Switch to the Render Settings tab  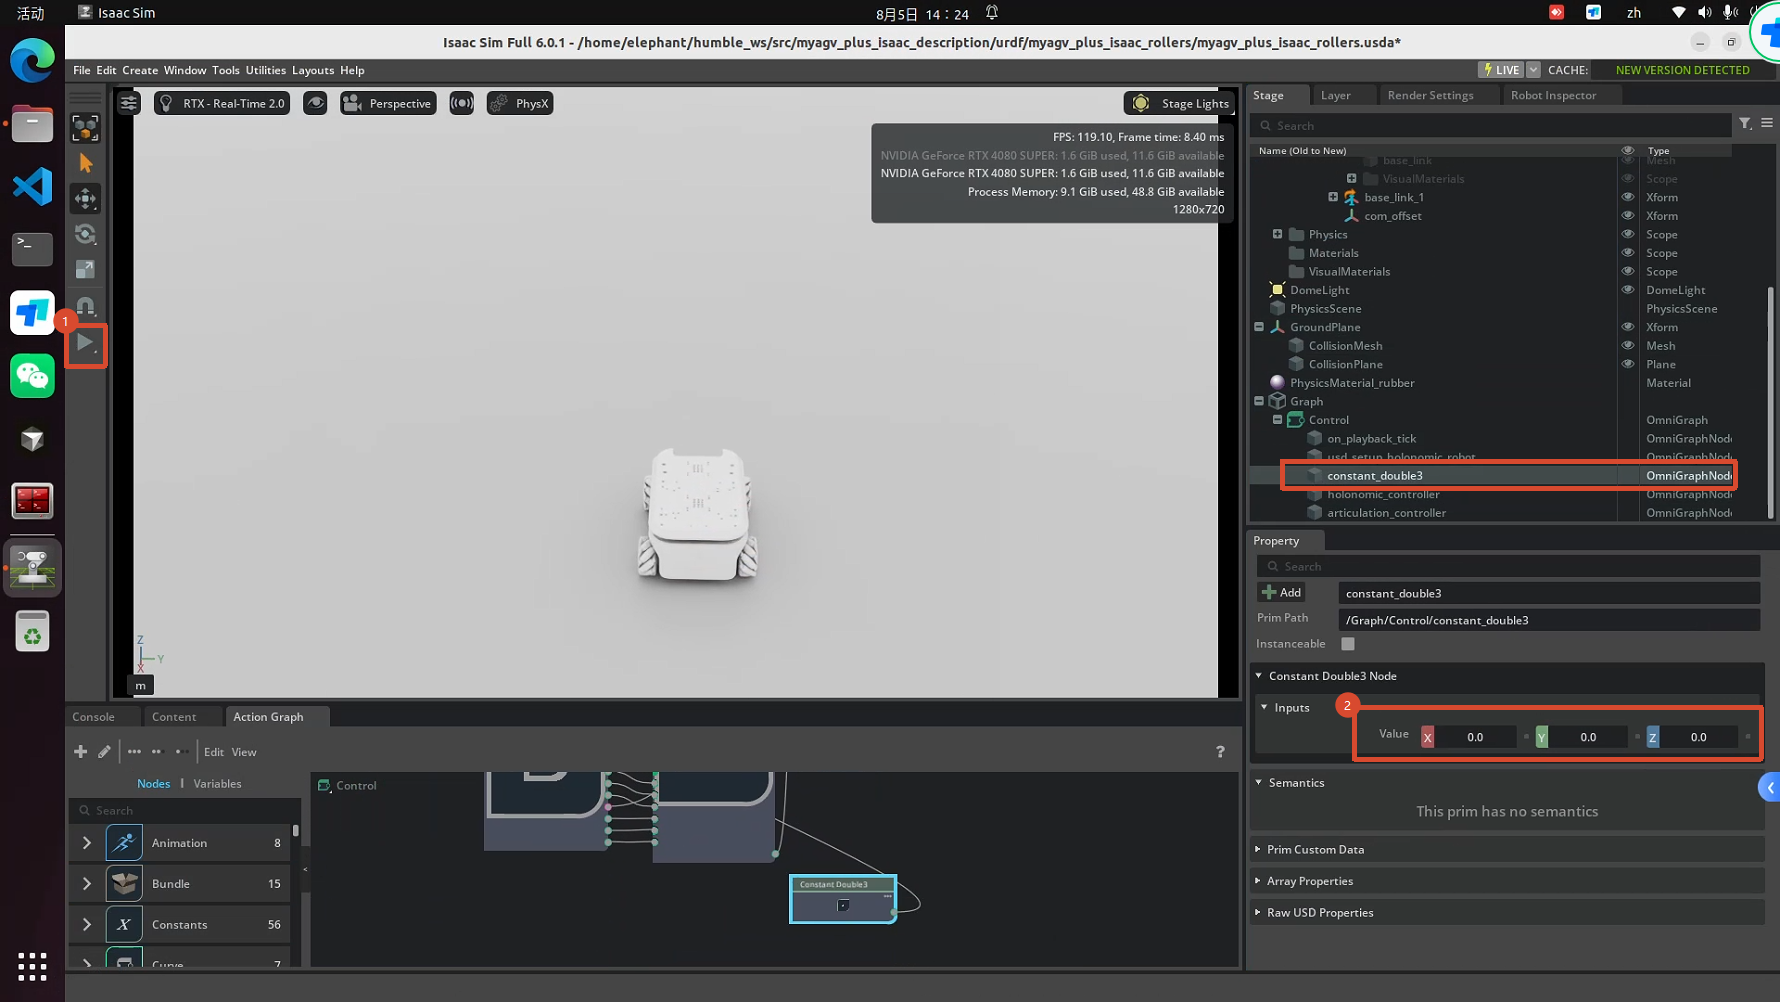1430,95
